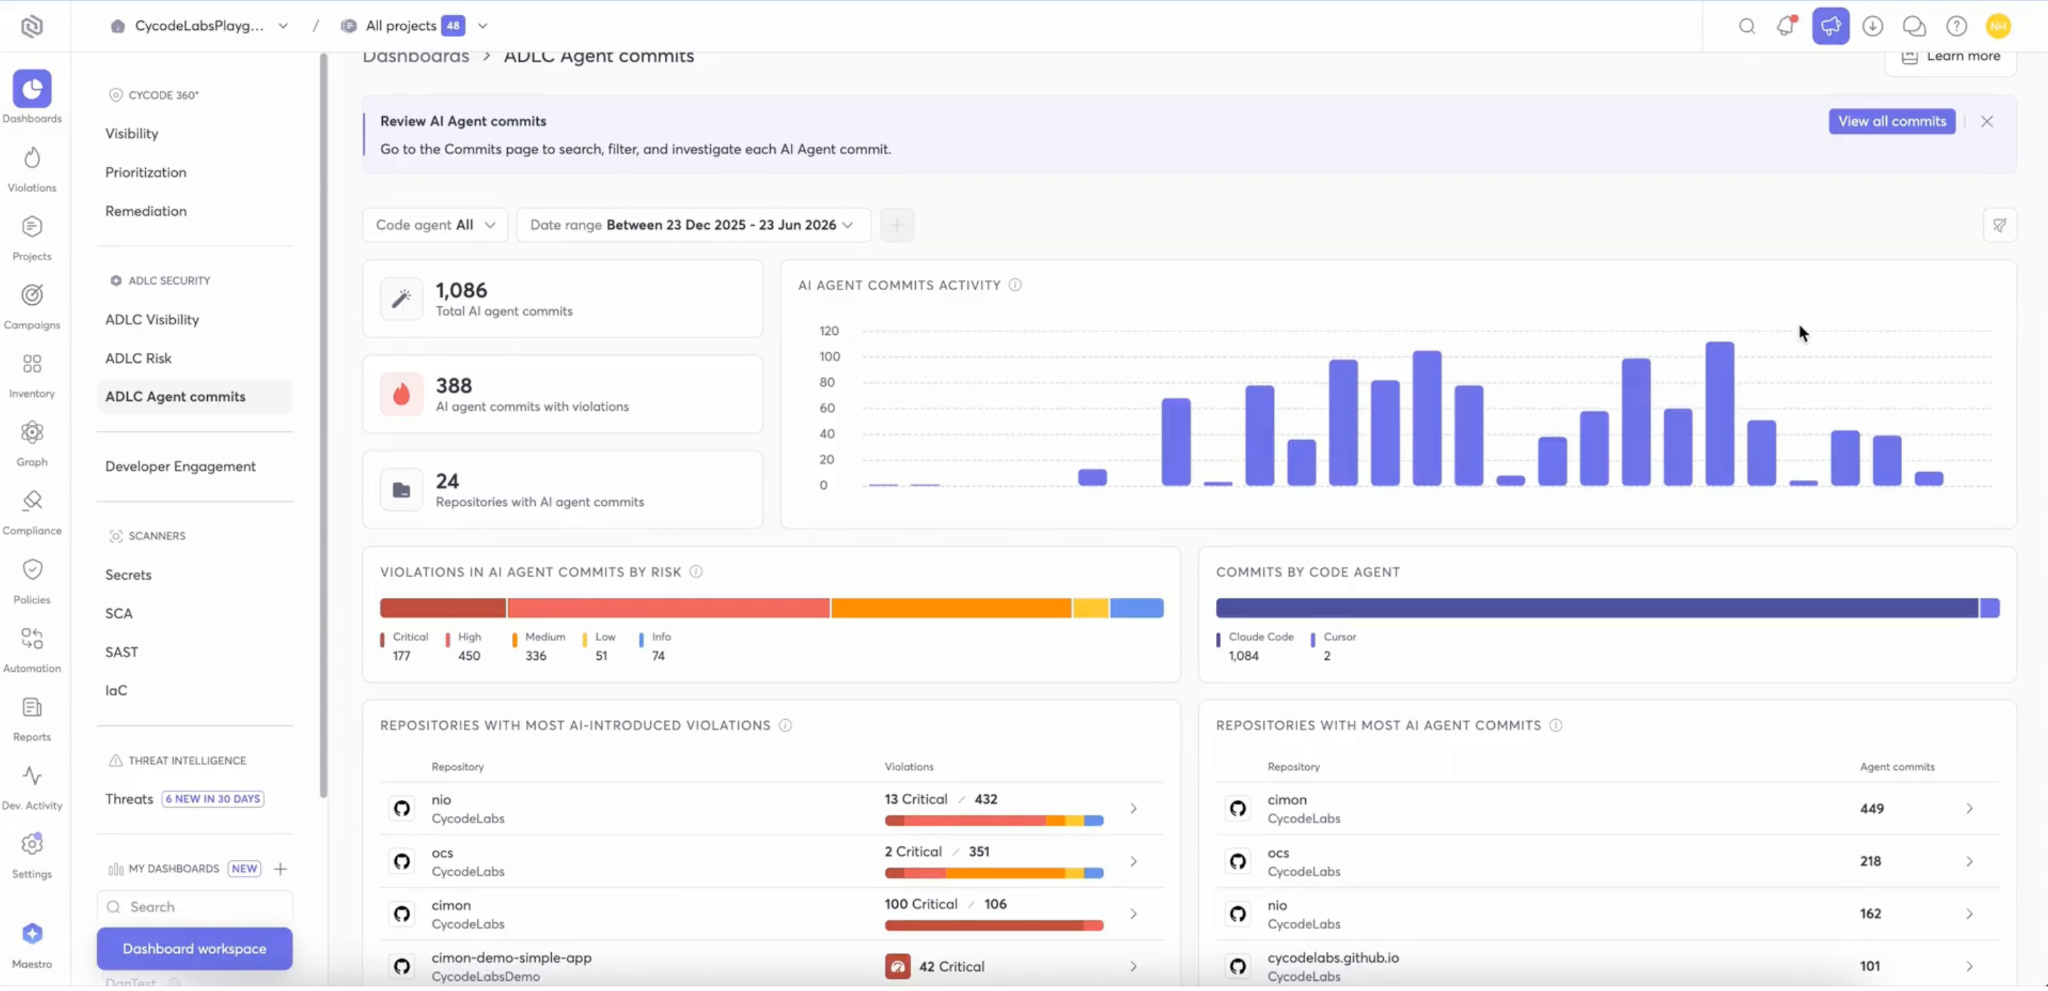Image resolution: width=2048 pixels, height=991 pixels.
Task: Open SAST scanner page
Action: point(122,652)
